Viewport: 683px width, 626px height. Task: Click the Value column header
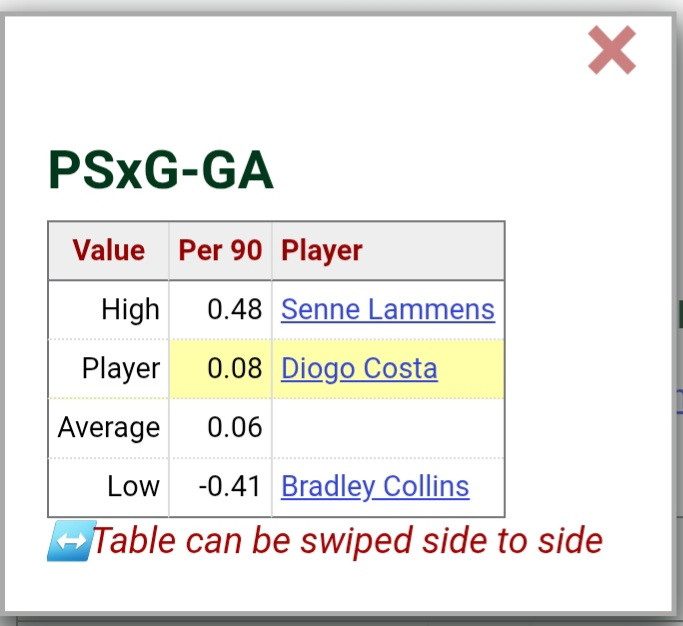[x=108, y=250]
